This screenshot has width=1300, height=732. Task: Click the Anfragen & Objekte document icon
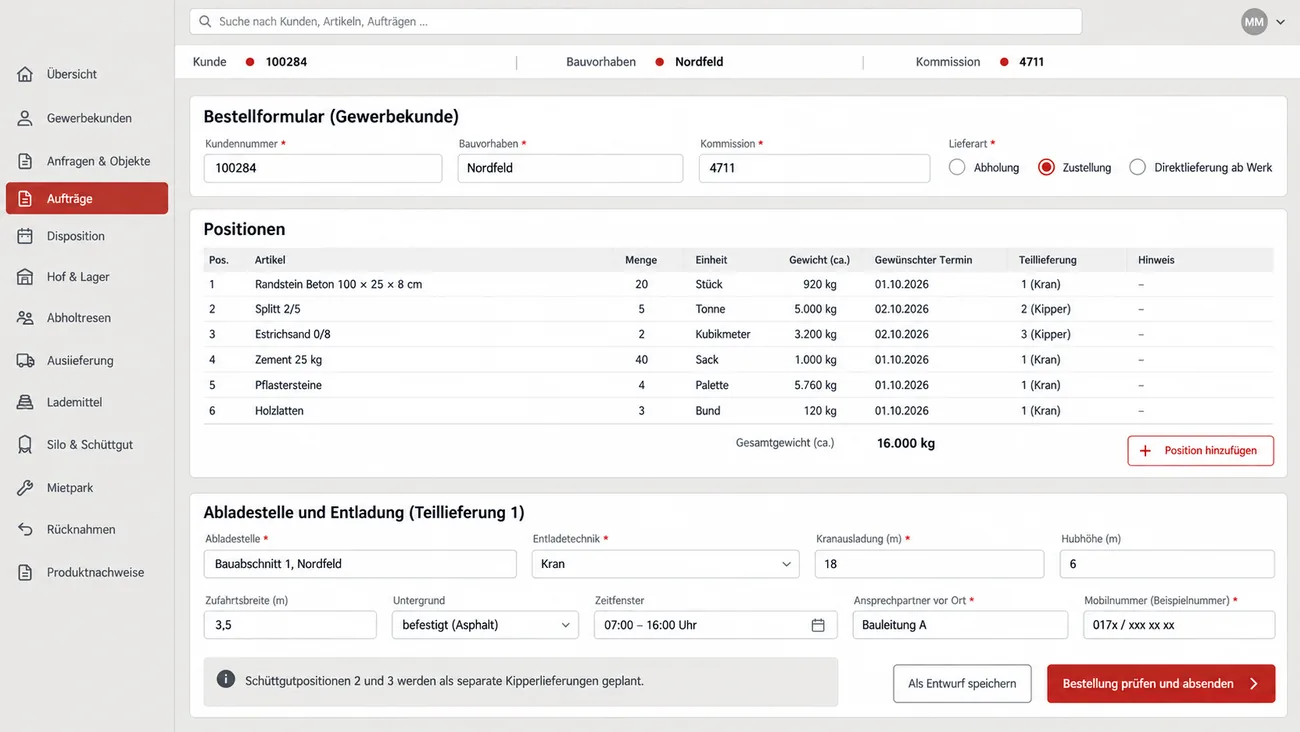point(25,161)
